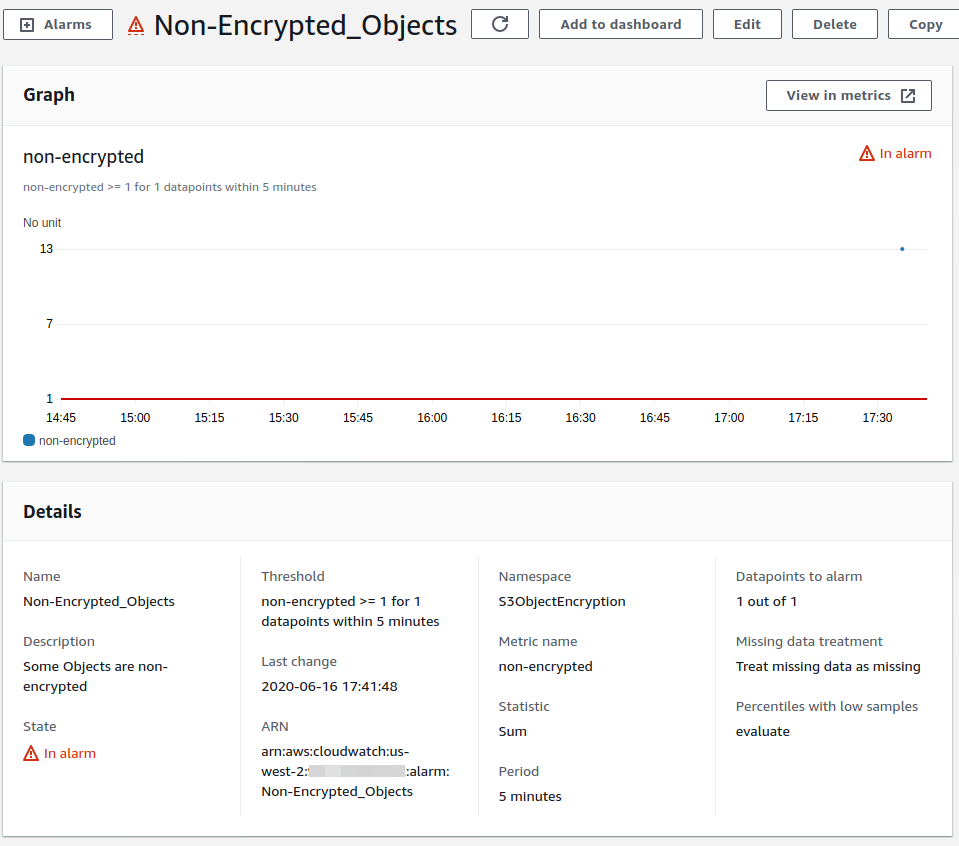Click the Alarms overview icon in the breadcrumb button

[x=28, y=24]
